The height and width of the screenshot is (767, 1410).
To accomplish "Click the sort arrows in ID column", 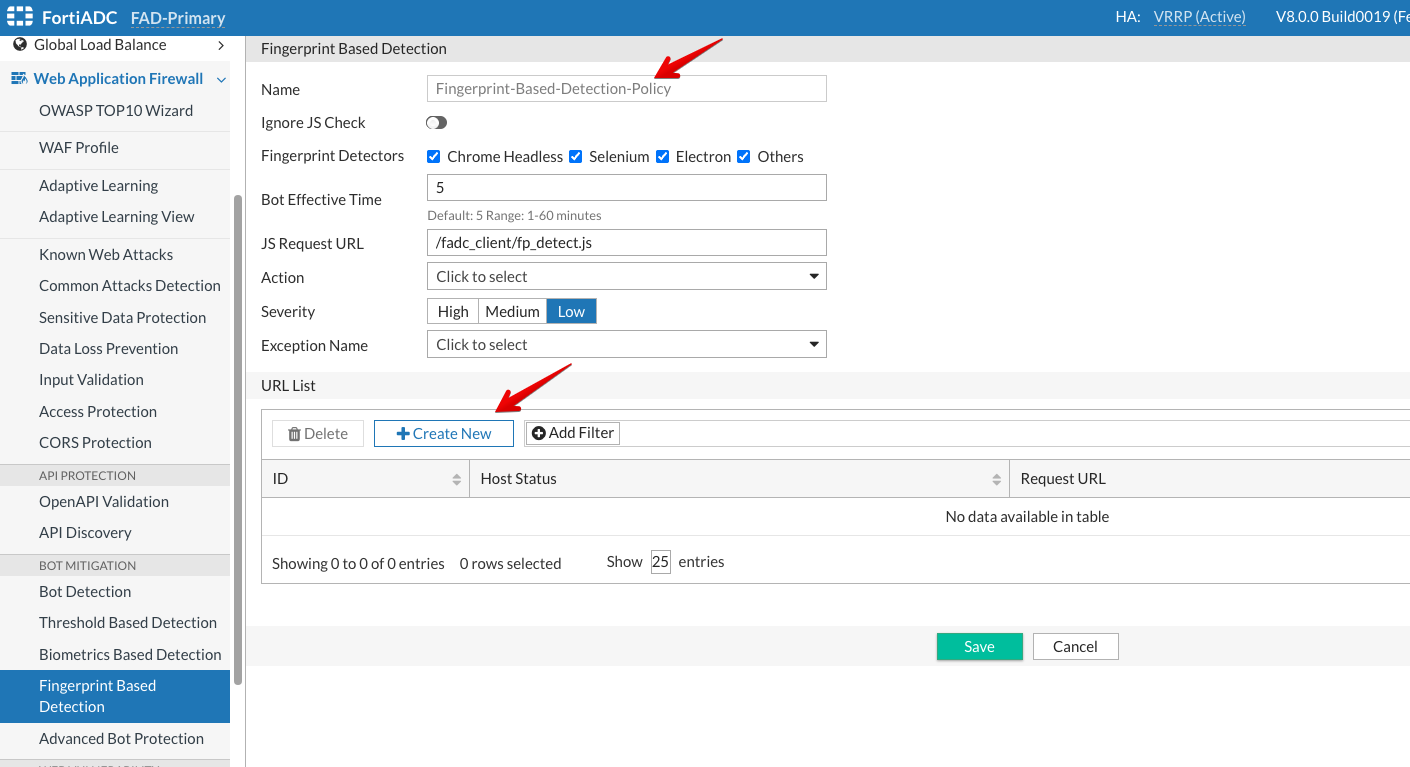I will click(x=457, y=479).
